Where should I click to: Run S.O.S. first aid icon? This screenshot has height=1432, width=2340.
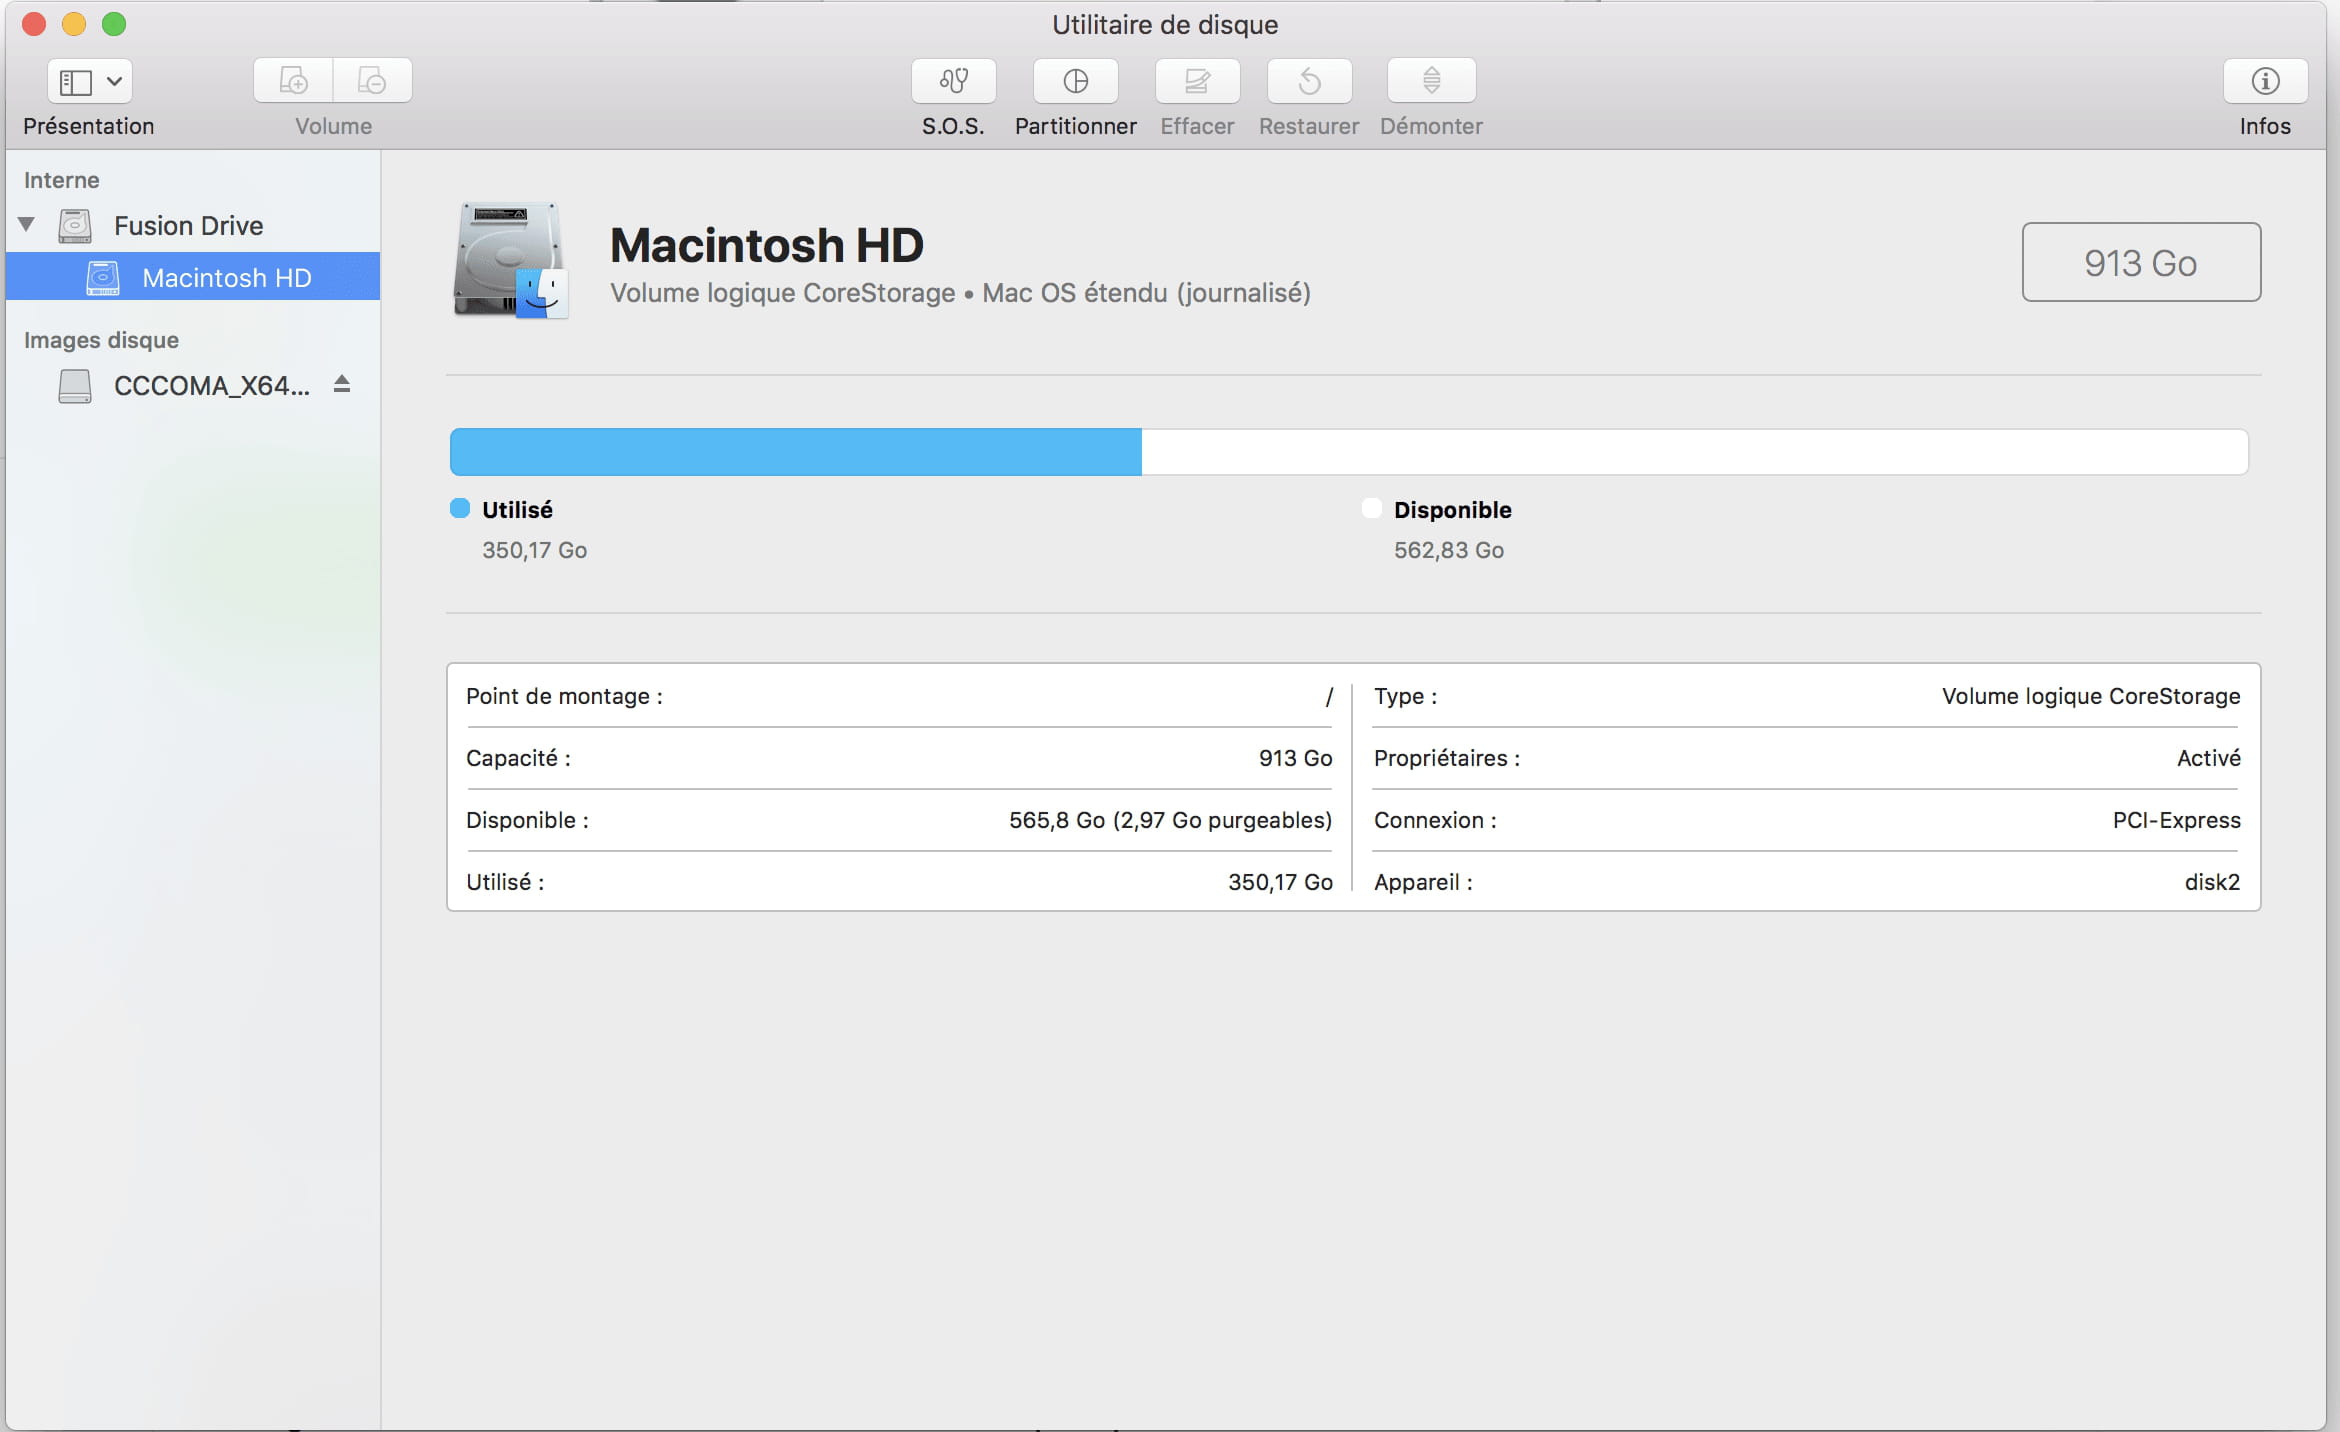coord(953,81)
